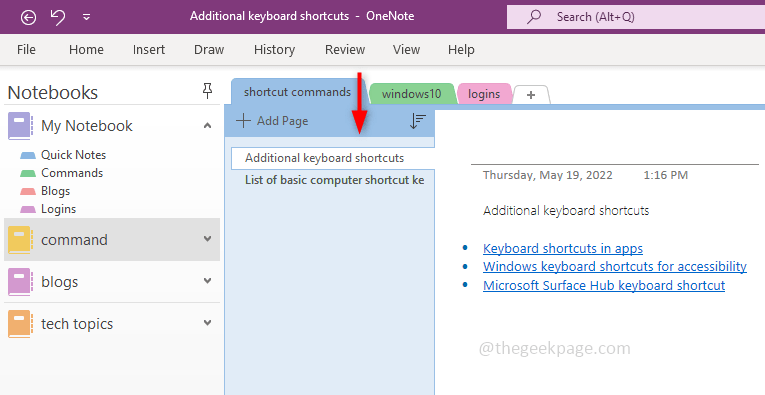The height and width of the screenshot is (395, 765).
Task: Switch to windows10 section tab
Action: 411,94
